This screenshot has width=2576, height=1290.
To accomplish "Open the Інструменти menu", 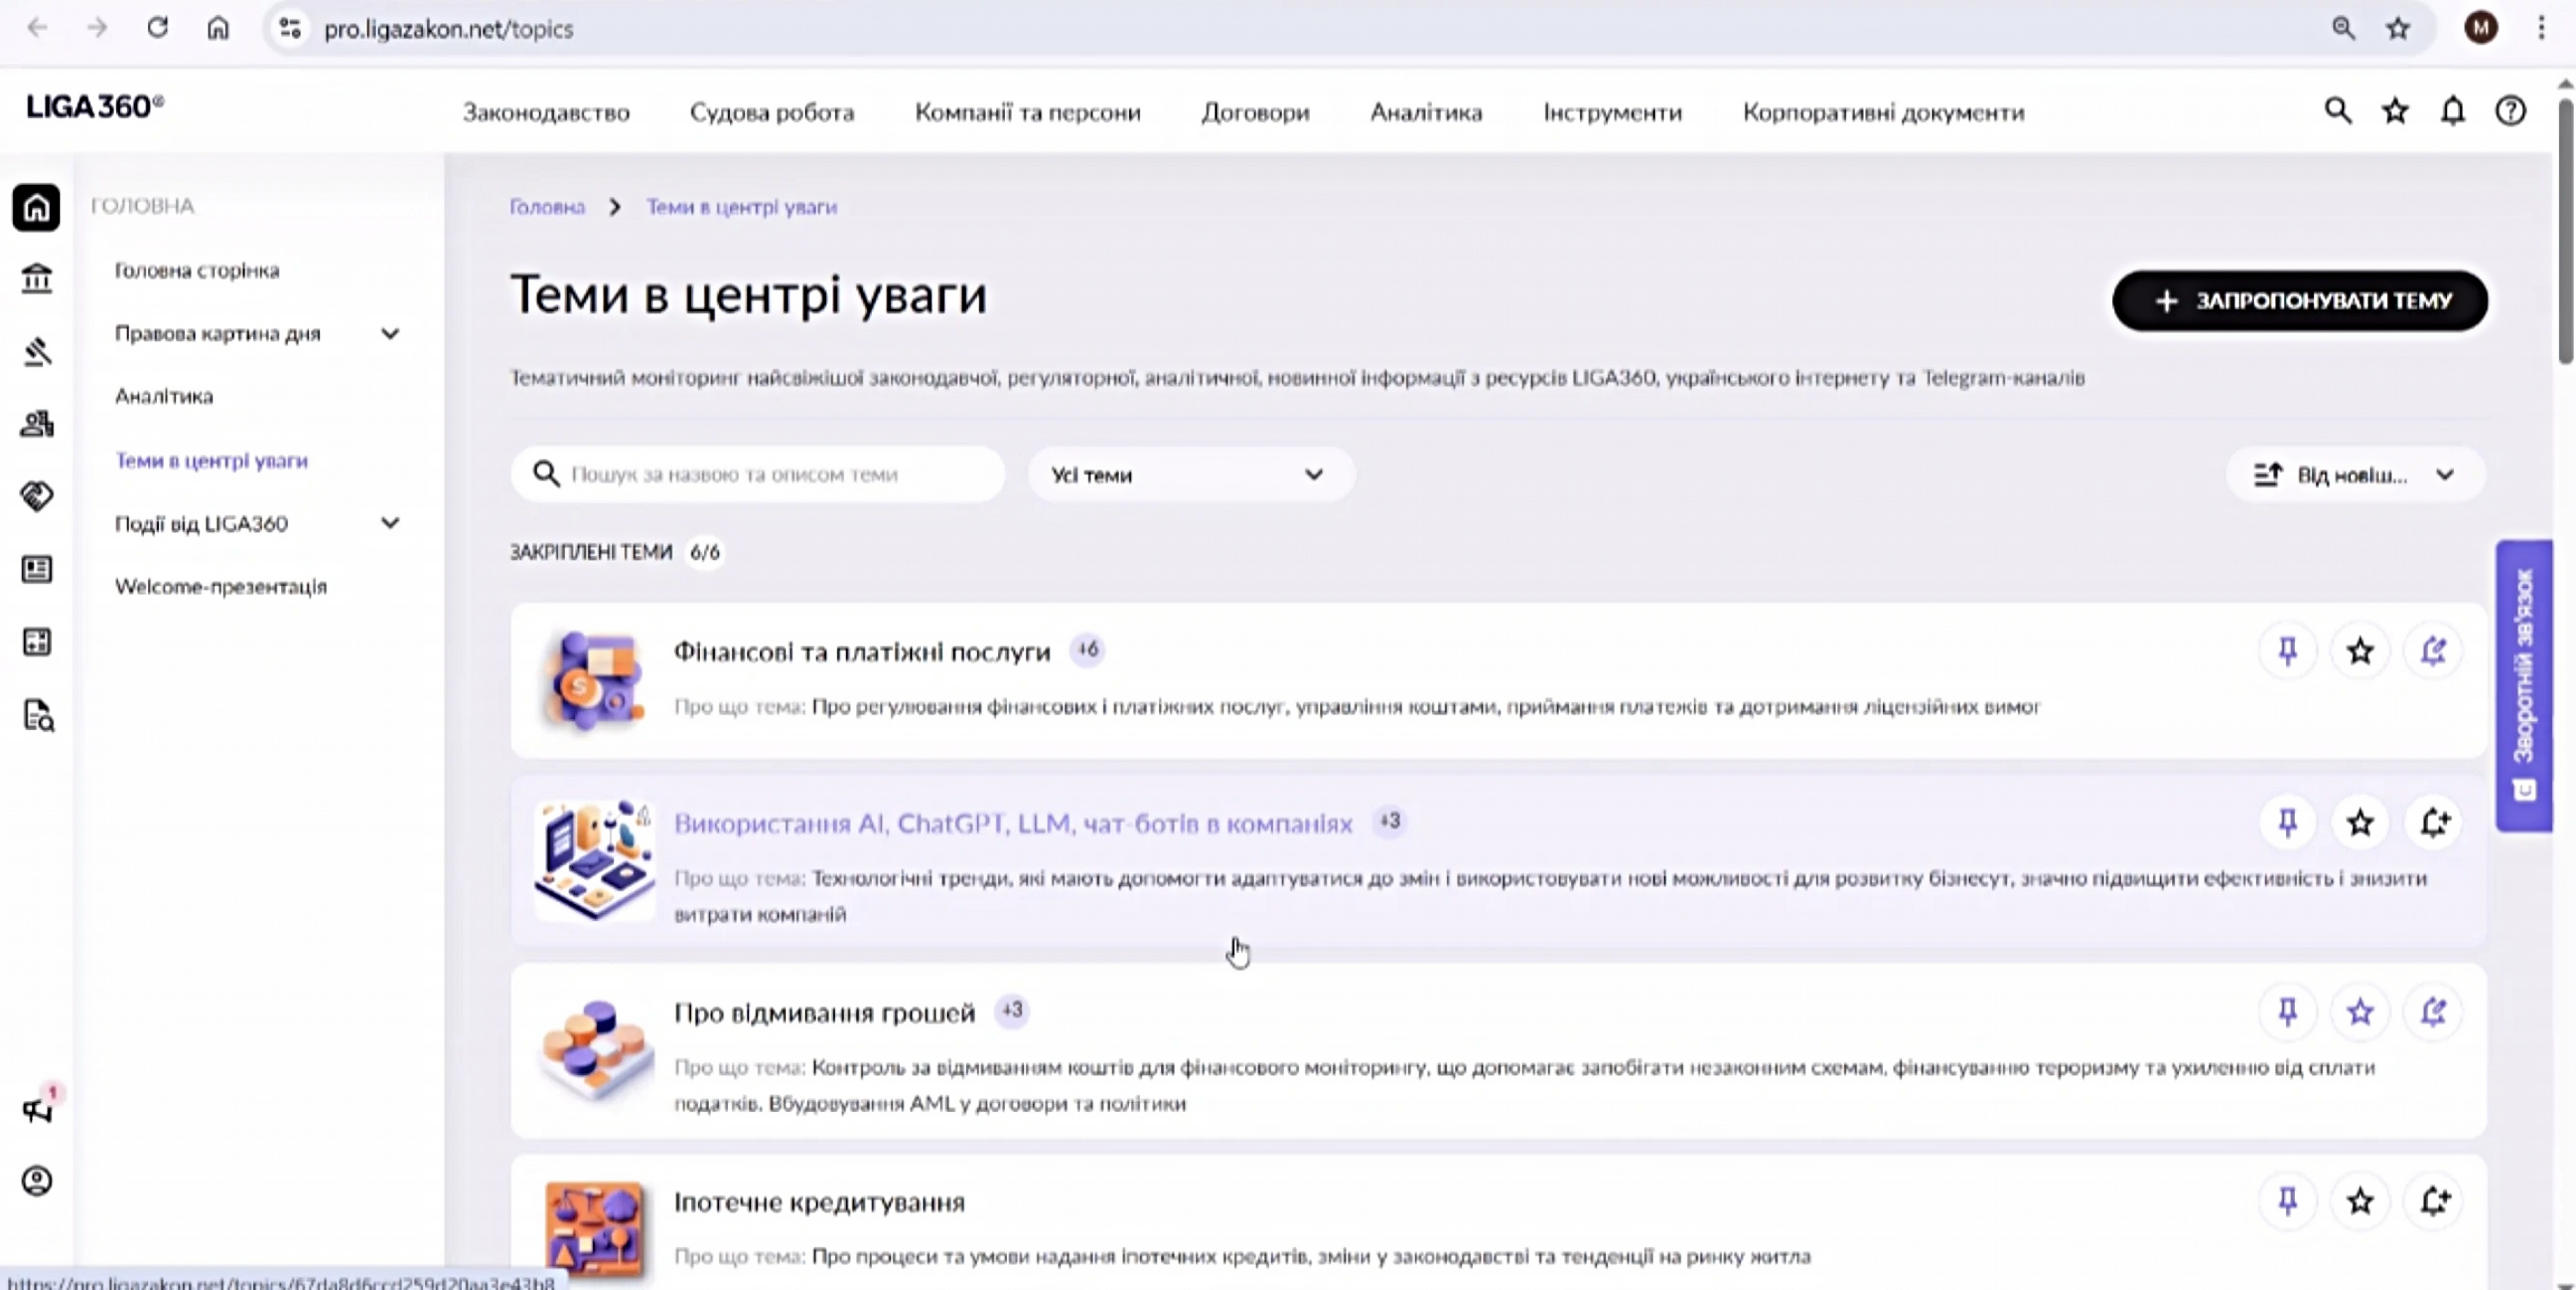I will click(x=1612, y=113).
